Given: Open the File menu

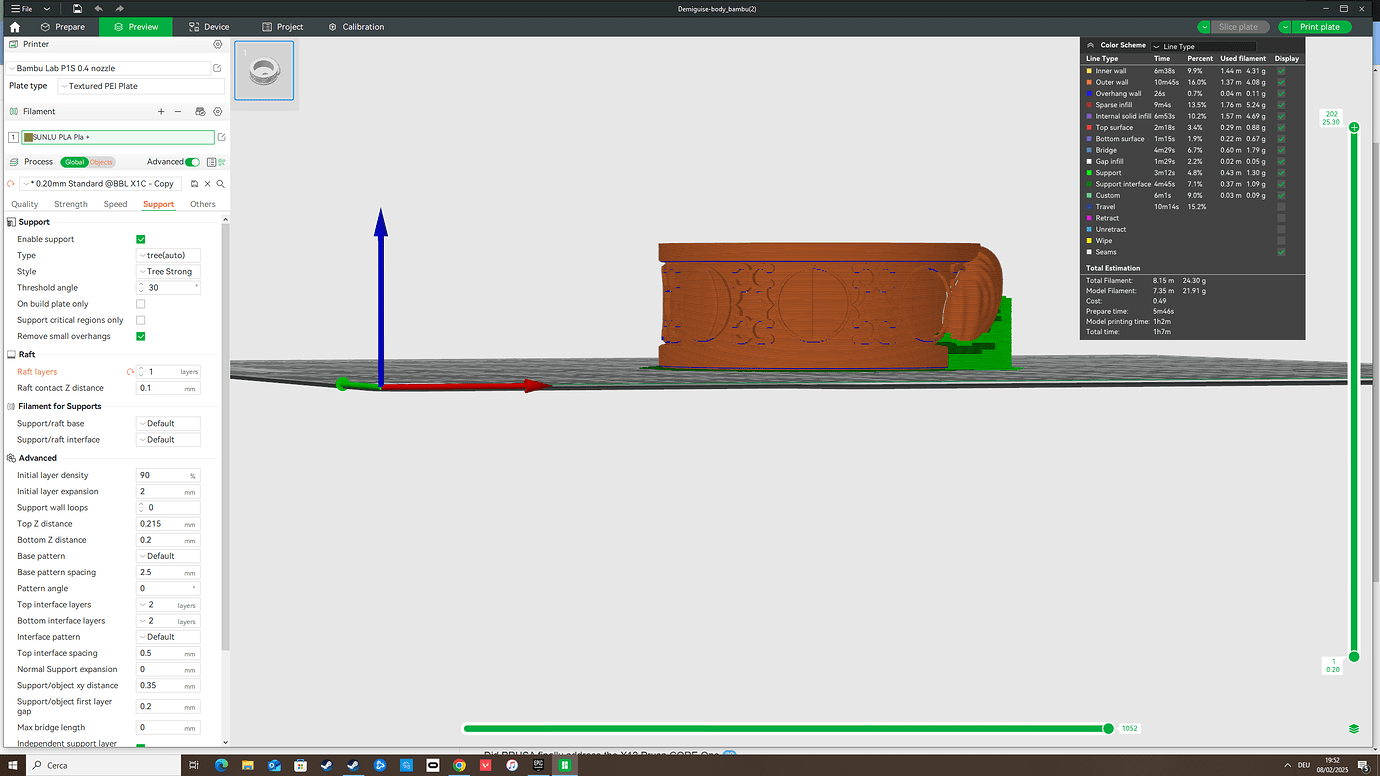Looking at the screenshot, I should click(22, 9).
